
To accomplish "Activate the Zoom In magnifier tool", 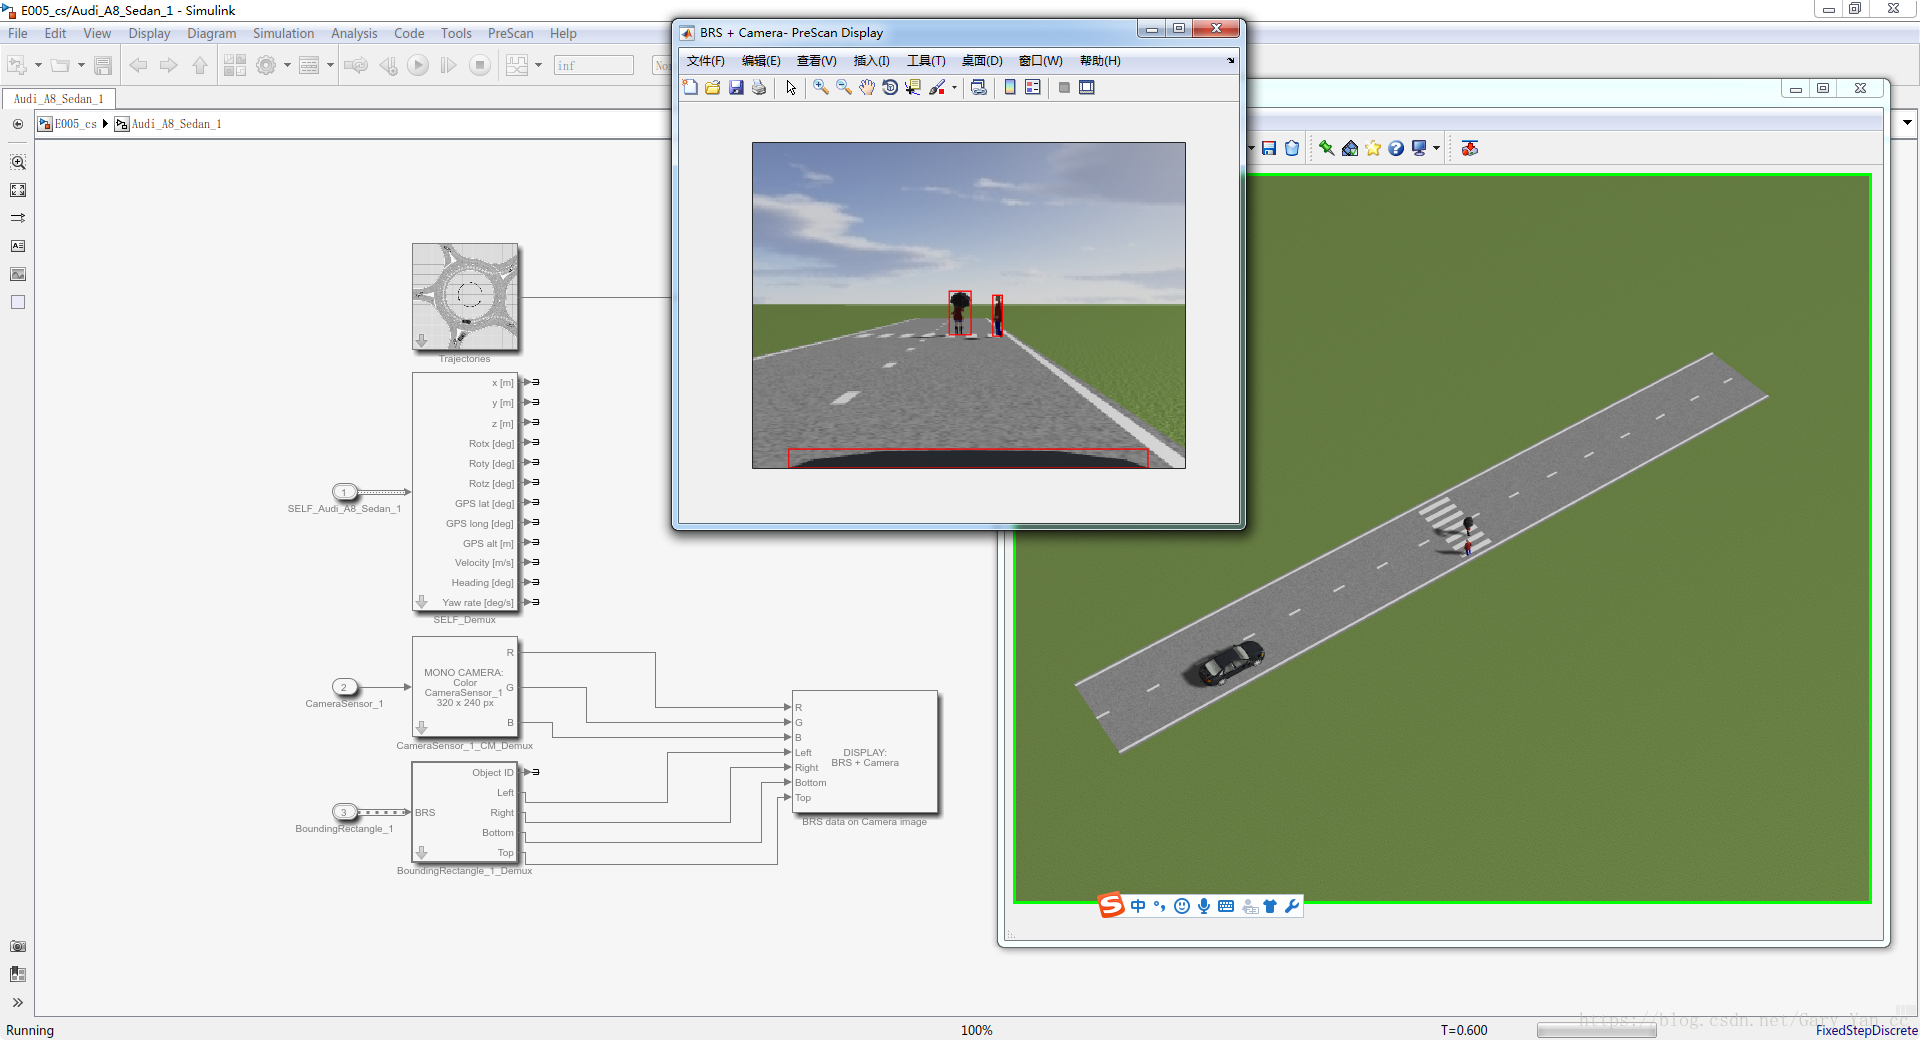I will tap(821, 88).
